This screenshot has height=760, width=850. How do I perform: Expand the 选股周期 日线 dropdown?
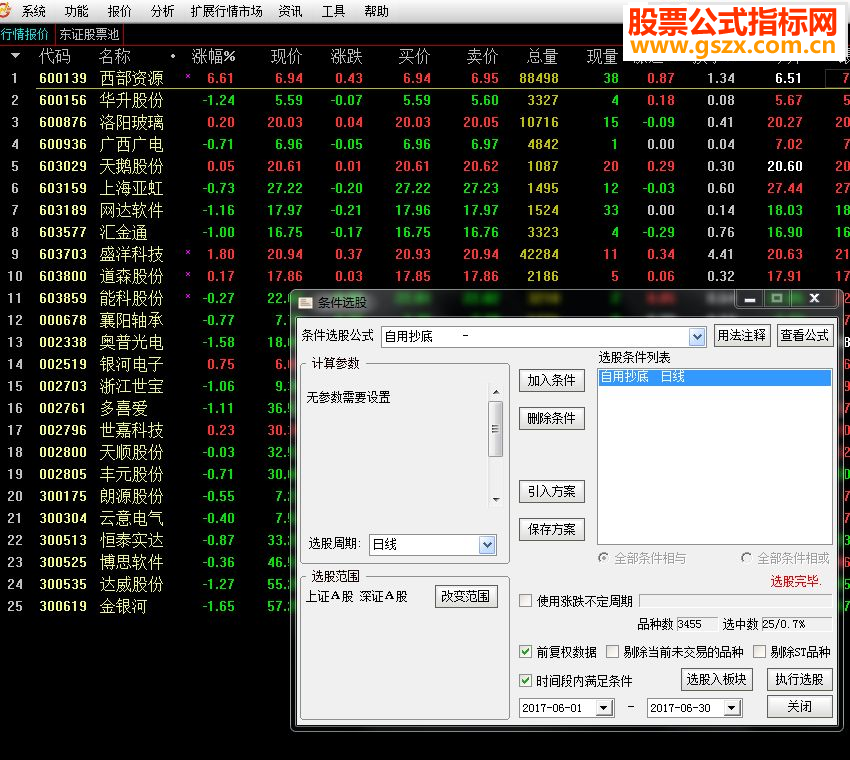[487, 544]
